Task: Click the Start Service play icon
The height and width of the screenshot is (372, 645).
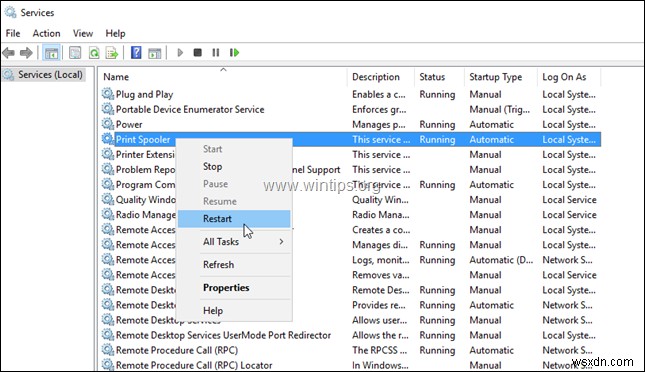Action: [x=180, y=53]
